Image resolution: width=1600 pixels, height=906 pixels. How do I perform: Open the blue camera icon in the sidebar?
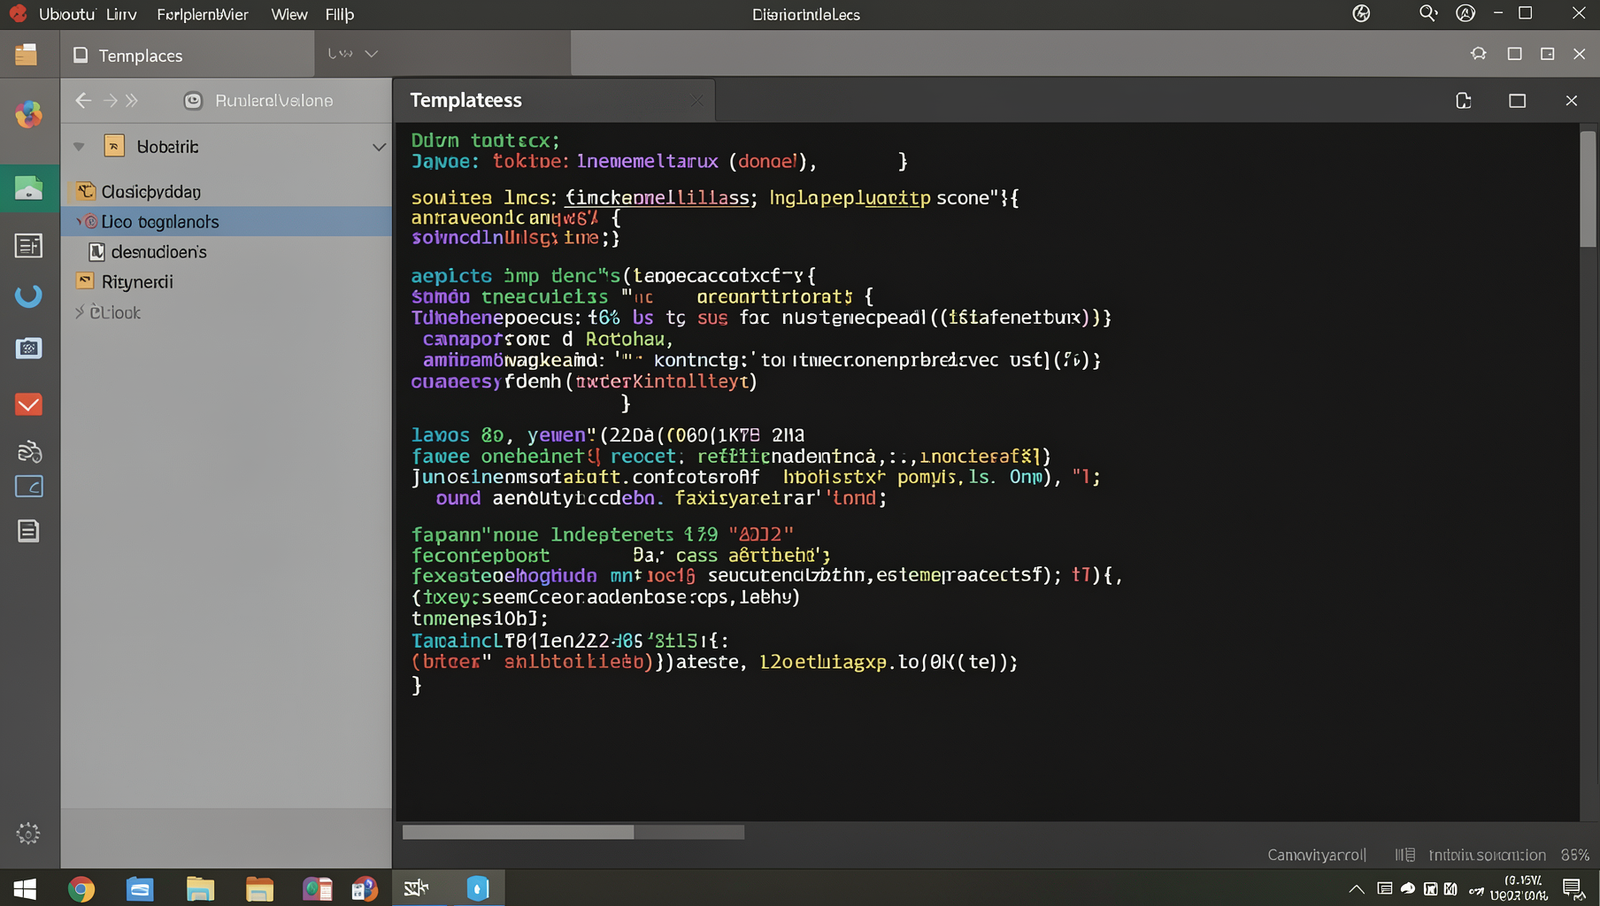29,348
